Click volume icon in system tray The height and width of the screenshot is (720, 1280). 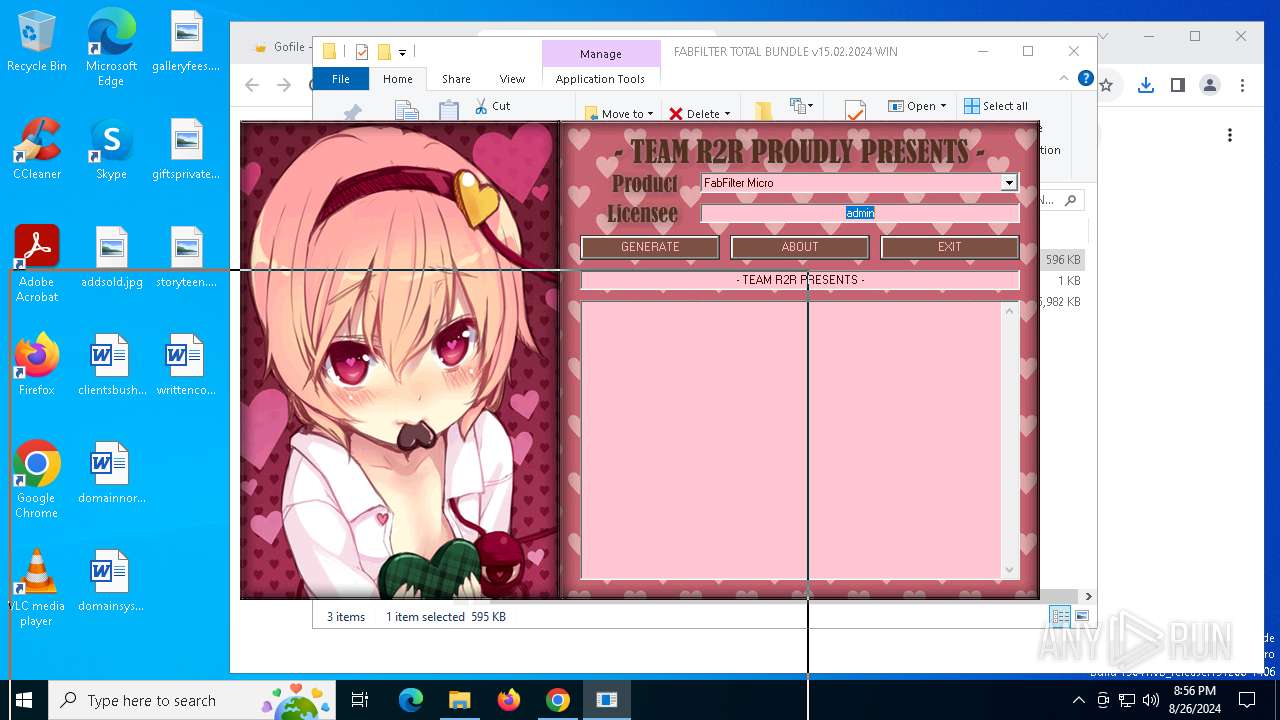coord(1151,700)
